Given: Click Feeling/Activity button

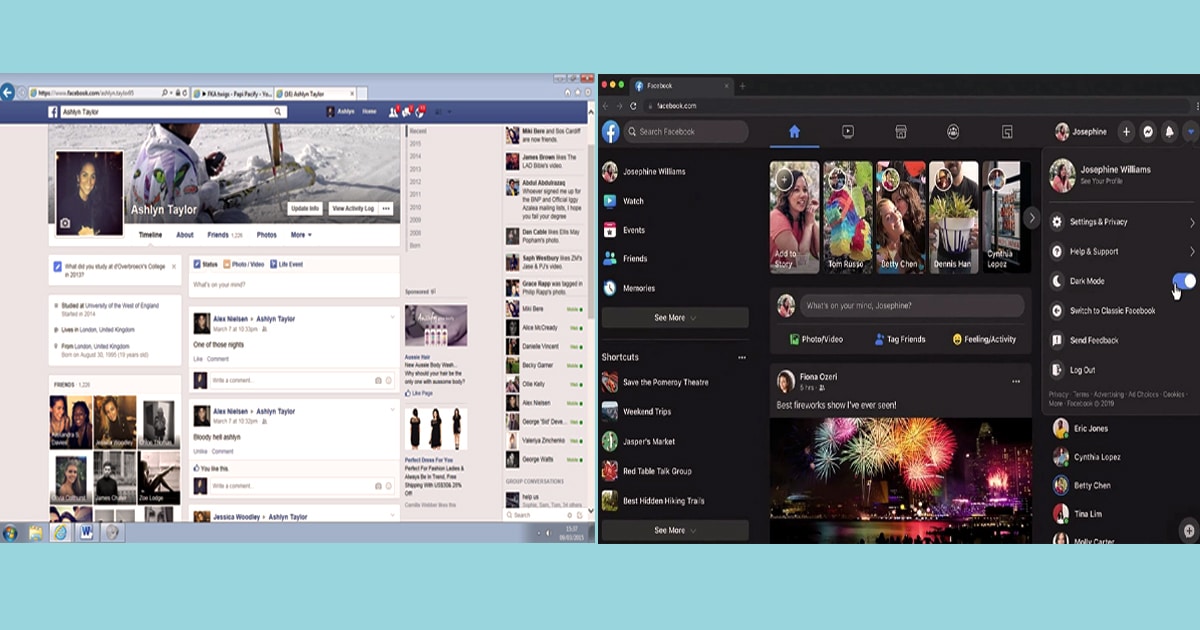Looking at the screenshot, I should coord(984,339).
